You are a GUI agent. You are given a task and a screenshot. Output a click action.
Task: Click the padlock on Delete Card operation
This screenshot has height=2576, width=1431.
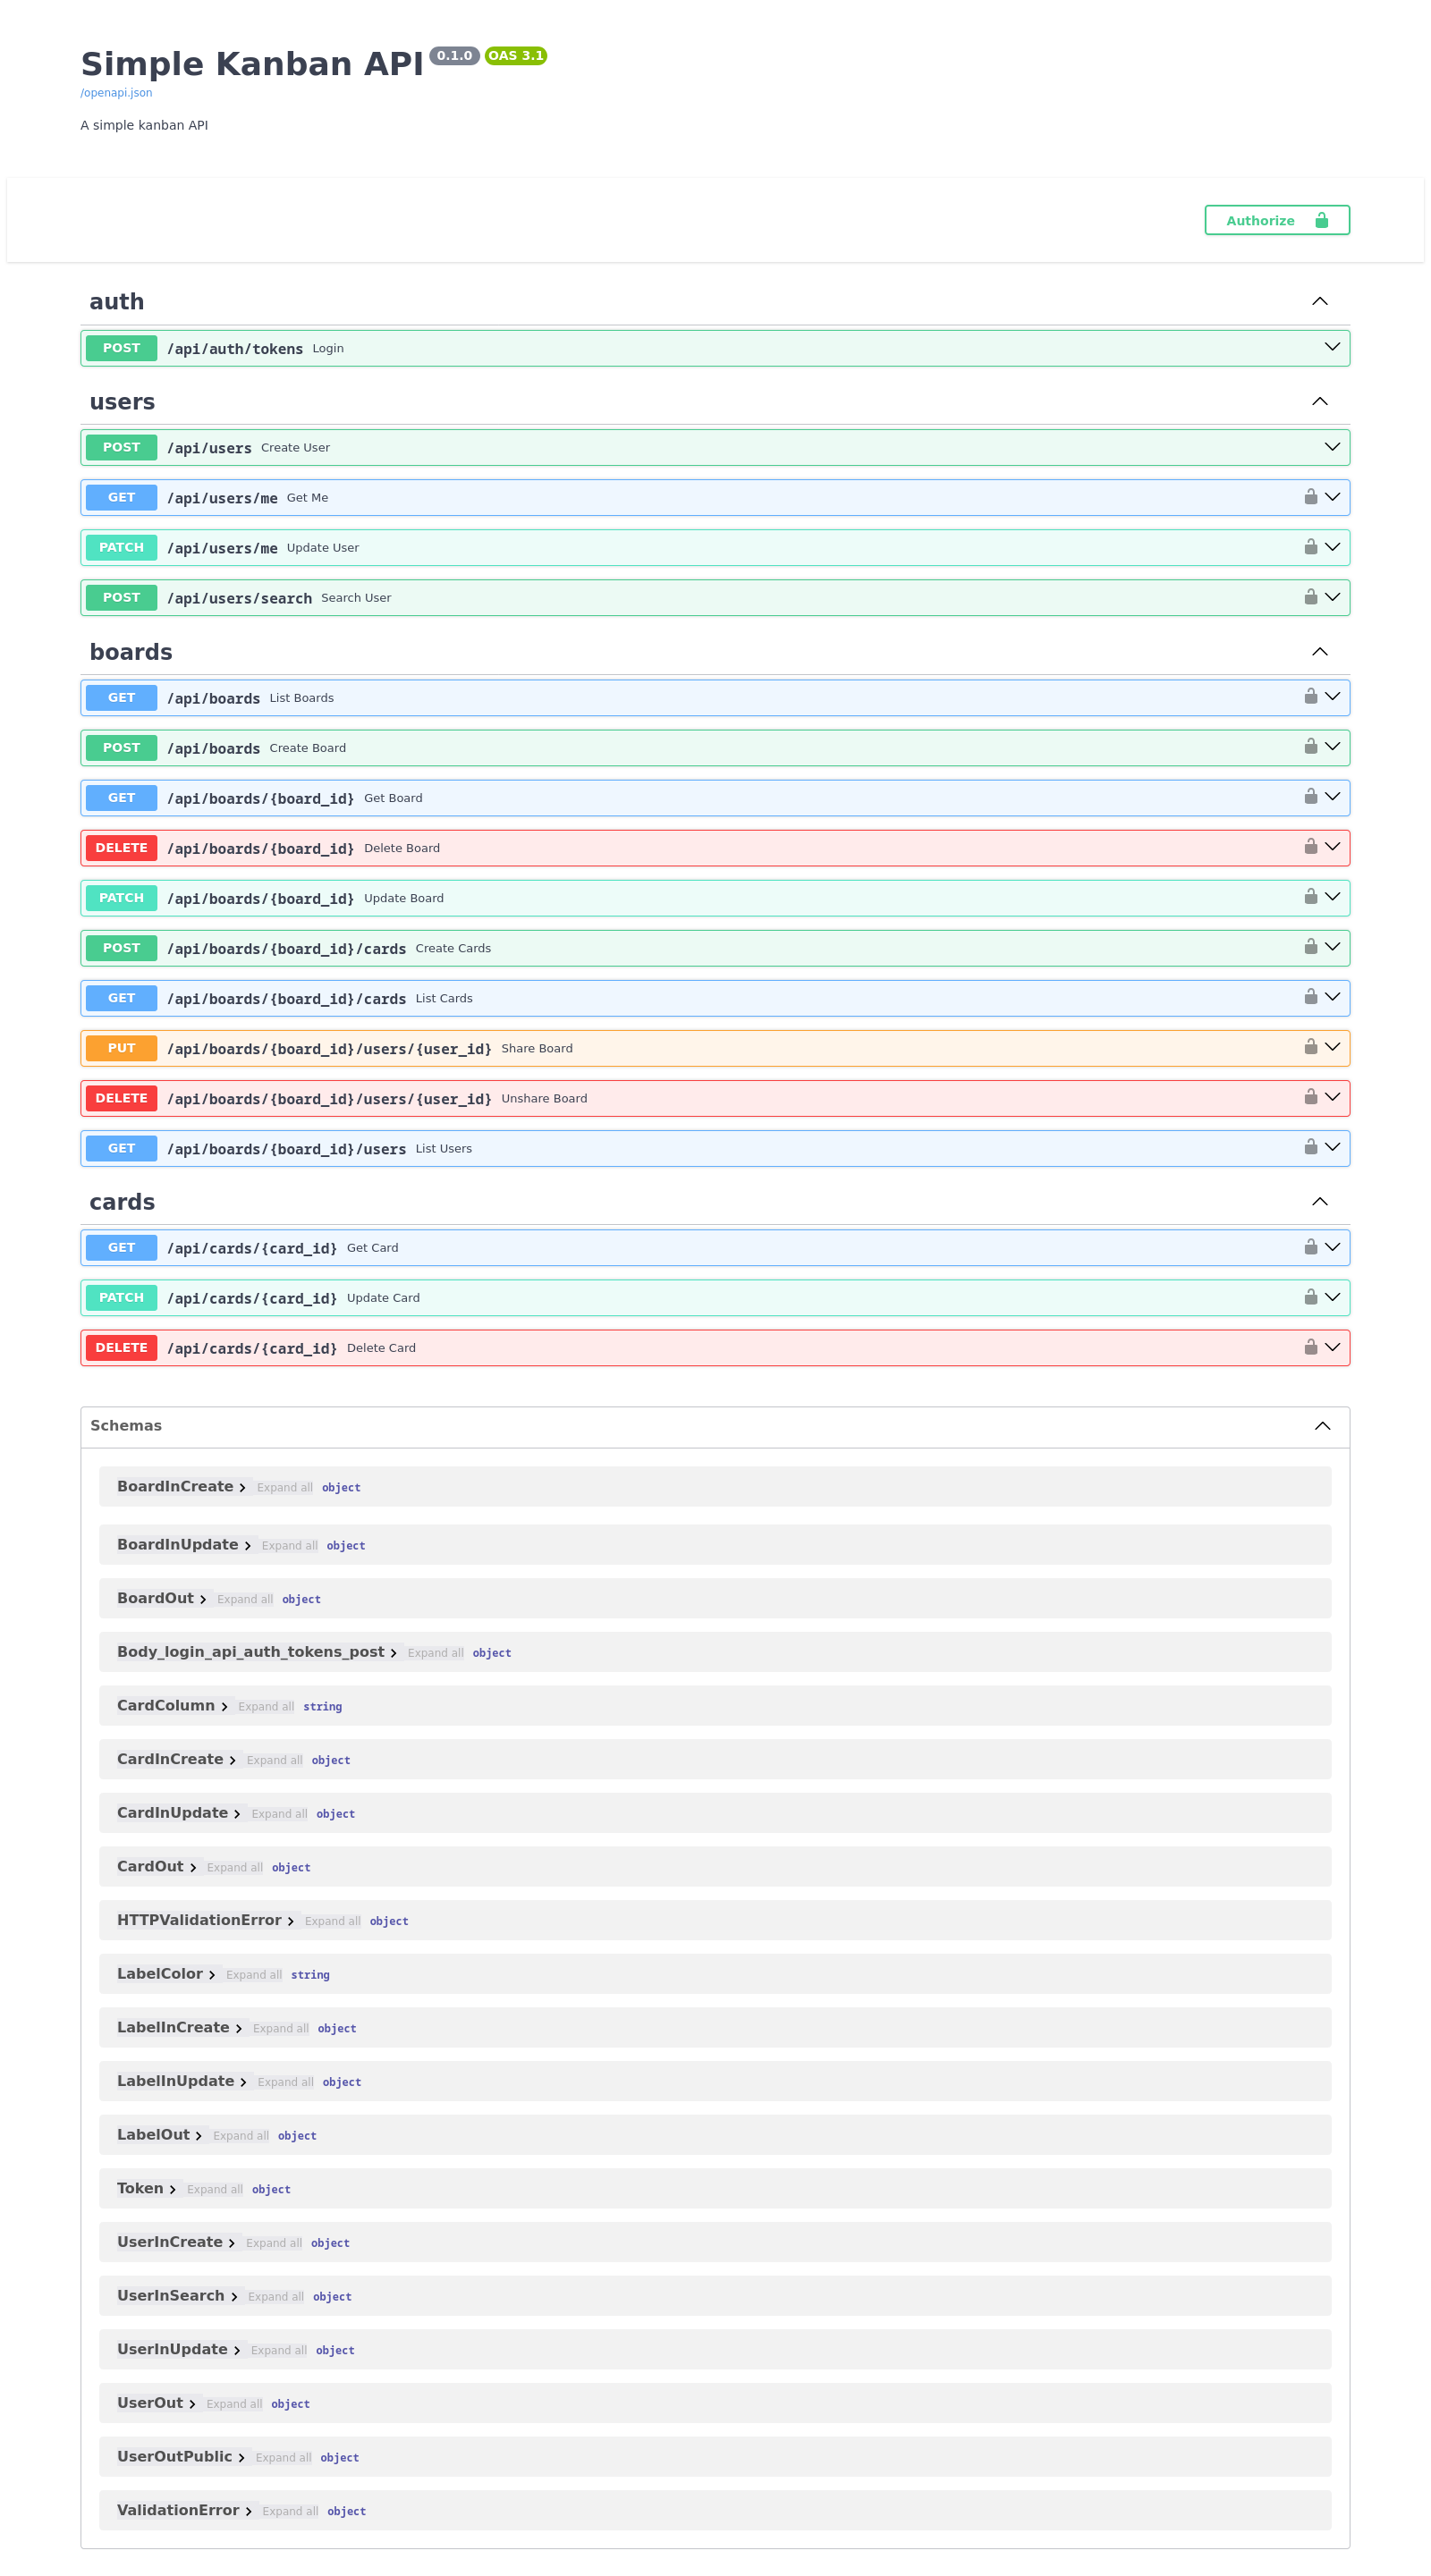tap(1310, 1346)
